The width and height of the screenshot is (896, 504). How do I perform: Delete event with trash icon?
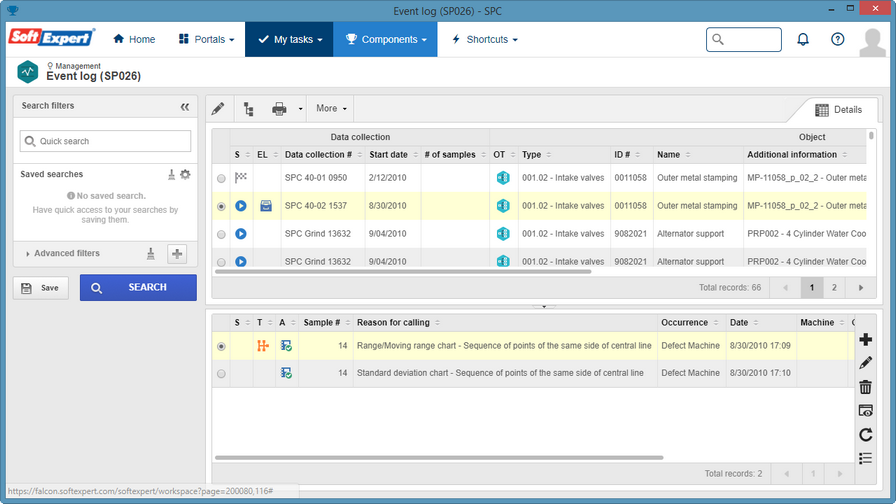(866, 387)
